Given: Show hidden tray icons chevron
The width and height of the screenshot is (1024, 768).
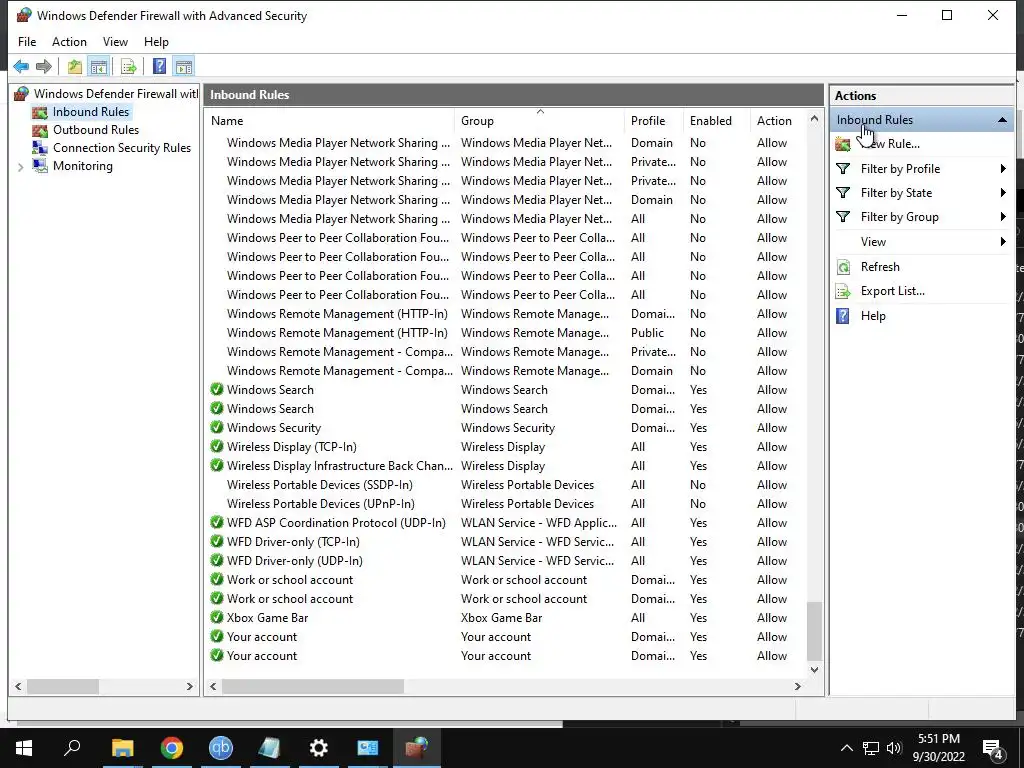Looking at the screenshot, I should 846,748.
